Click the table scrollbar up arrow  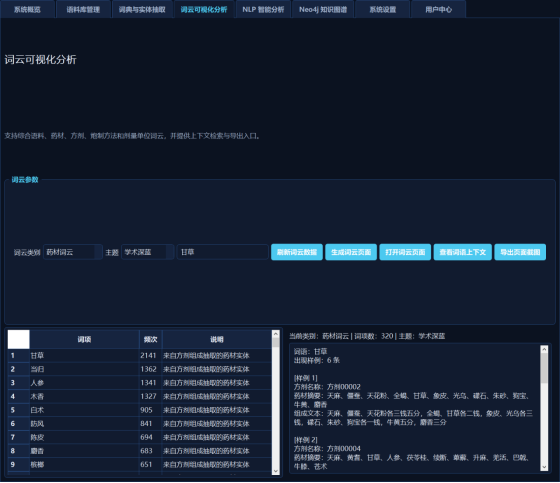[x=275, y=334]
